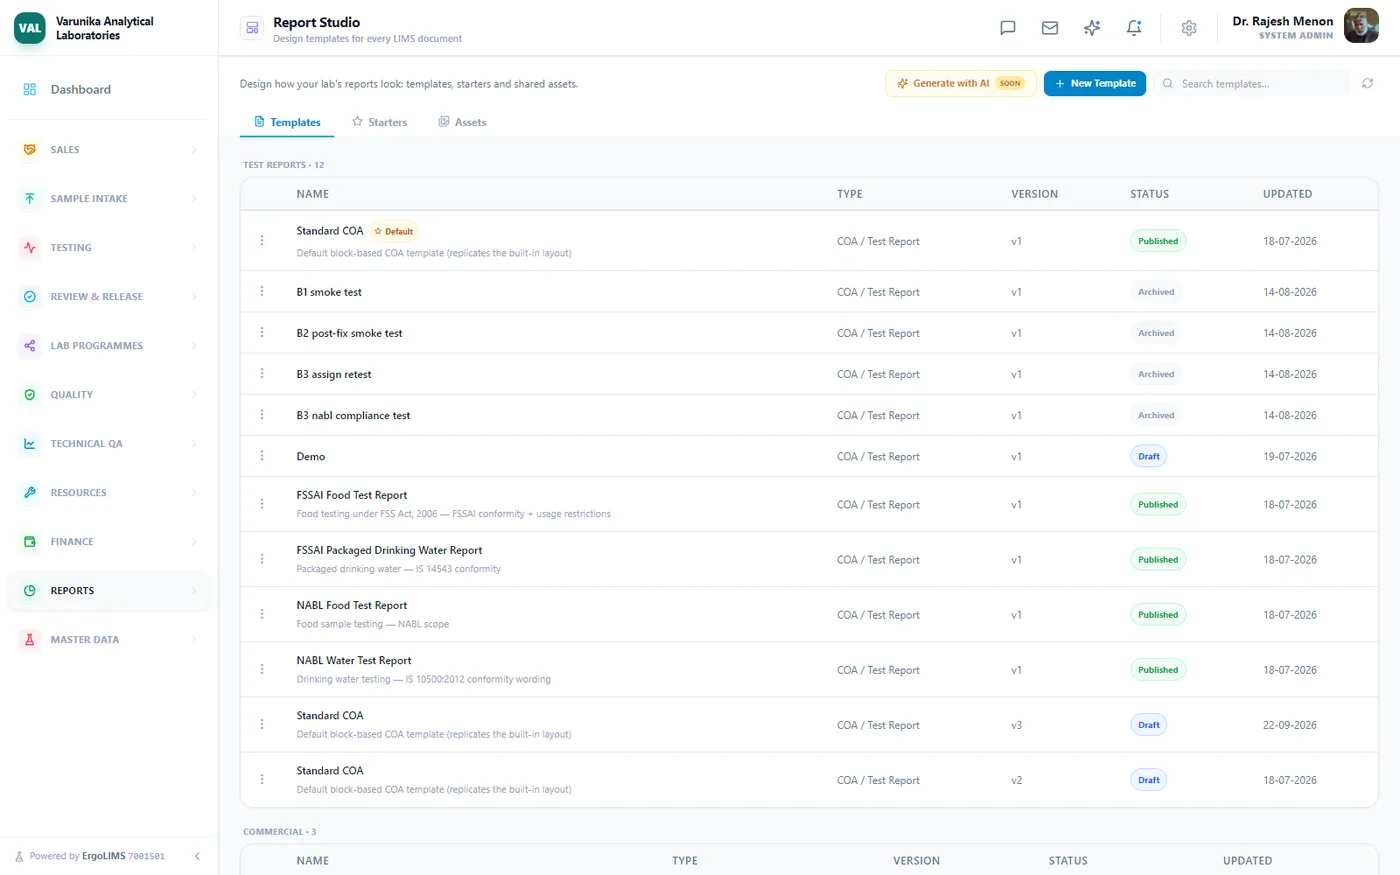Switch to the Assets tab
Image resolution: width=1400 pixels, height=875 pixels.
(462, 122)
